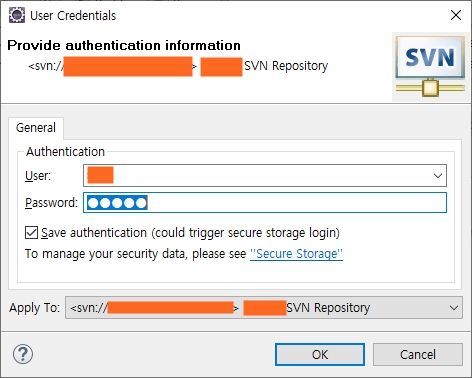Click 'Provide authentication information' heading
The width and height of the screenshot is (472, 378).
pyautogui.click(x=124, y=45)
